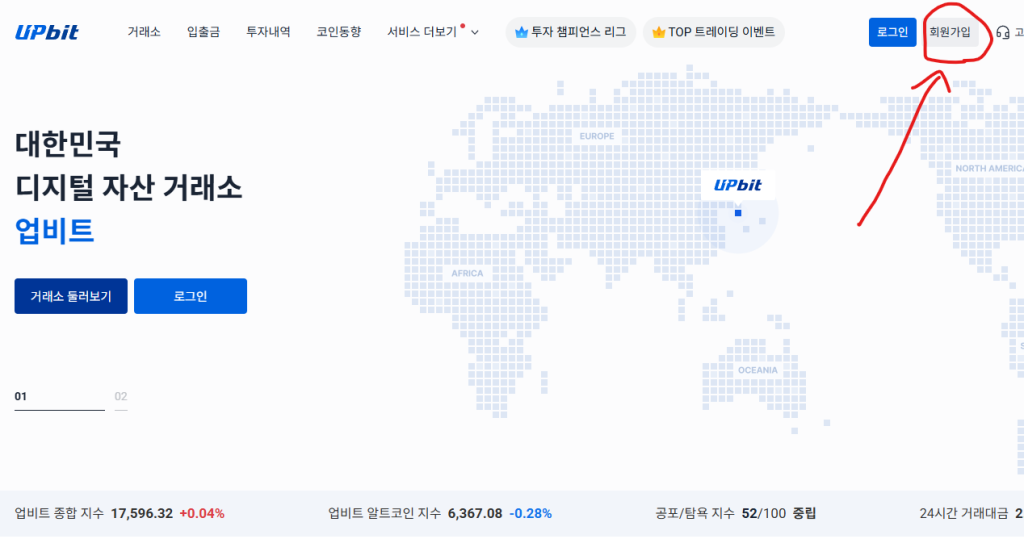Open the 거래소 menu item
The image size is (1024, 539).
pos(144,32)
